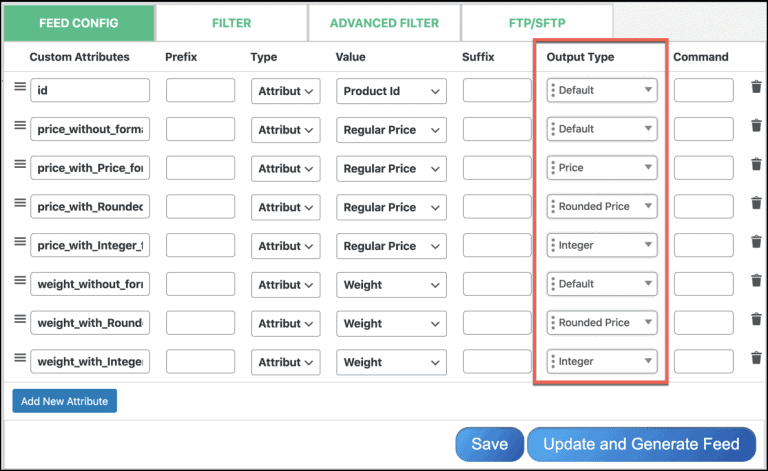The height and width of the screenshot is (471, 768).
Task: Click drag handle of weight_without_format row
Action: 19,282
